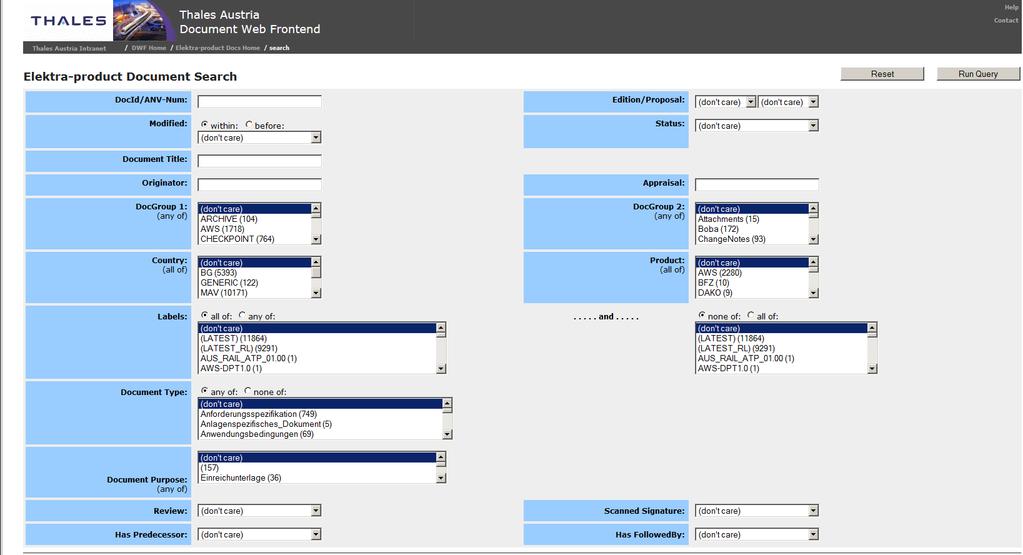1023x555 pixels.
Task: Select Boba (172) in DocGroup 2
Action: (752, 229)
